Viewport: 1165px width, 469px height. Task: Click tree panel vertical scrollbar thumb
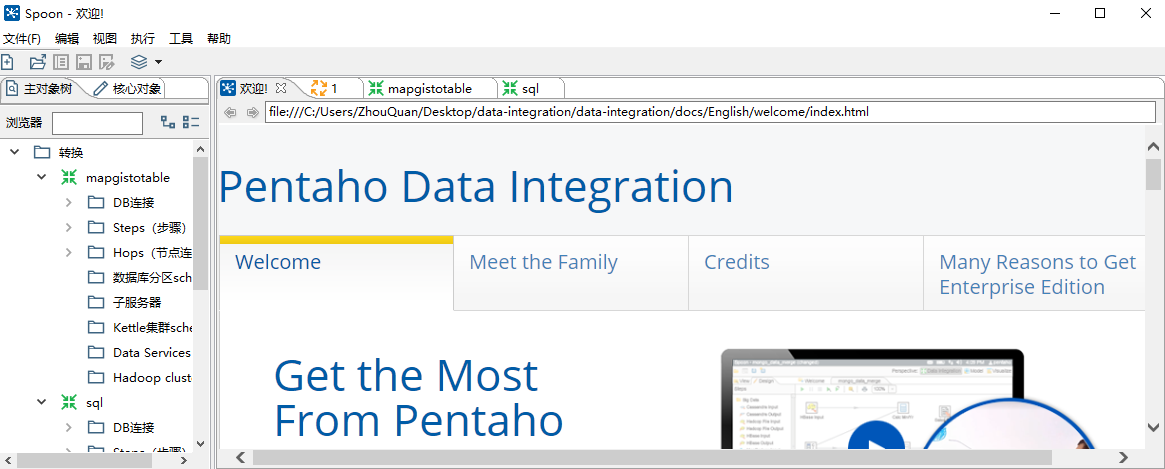(x=201, y=223)
